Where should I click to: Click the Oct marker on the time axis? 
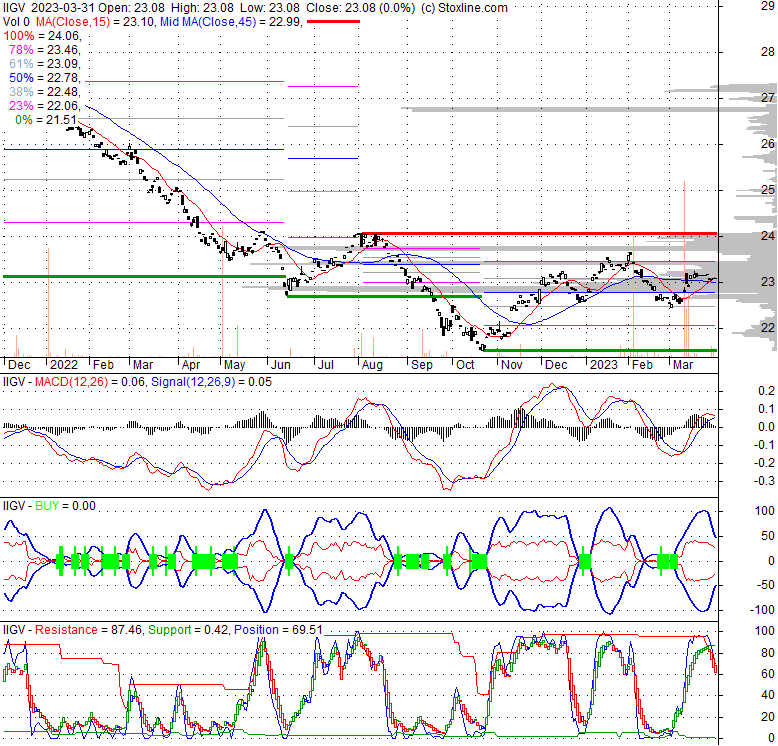[x=465, y=365]
